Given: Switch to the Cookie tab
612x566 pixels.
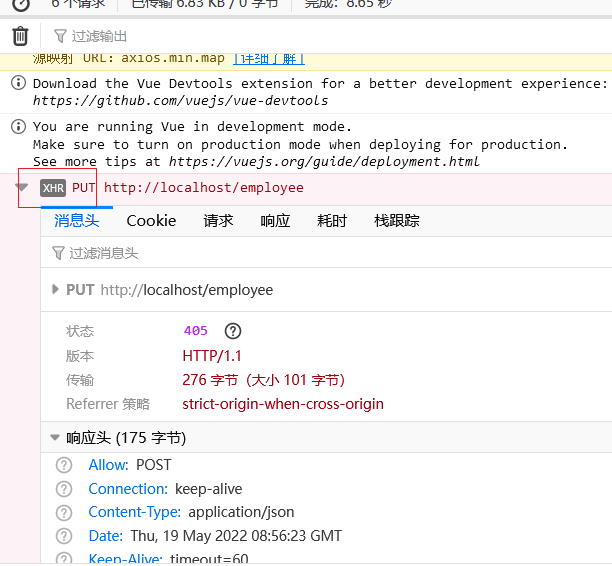Looking at the screenshot, I should [151, 221].
